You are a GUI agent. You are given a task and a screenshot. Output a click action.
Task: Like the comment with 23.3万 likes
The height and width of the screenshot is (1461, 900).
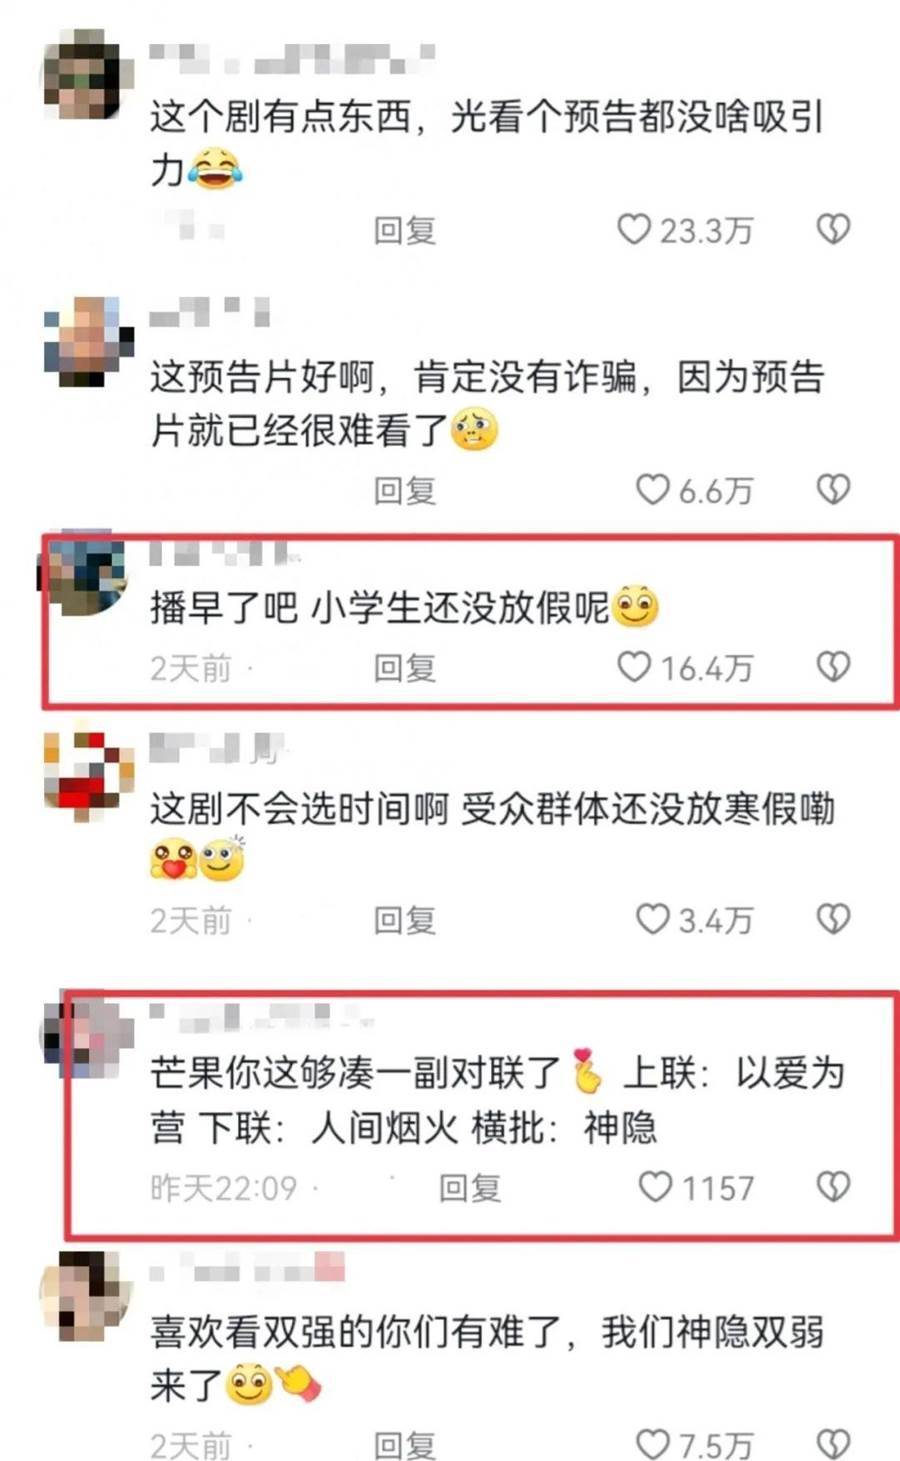(x=634, y=229)
